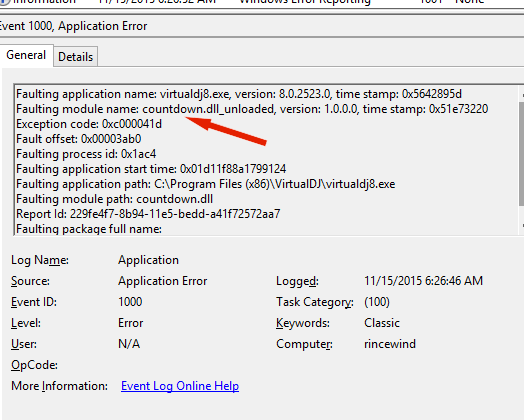Click the Computer value 'rincewind'

click(x=390, y=344)
